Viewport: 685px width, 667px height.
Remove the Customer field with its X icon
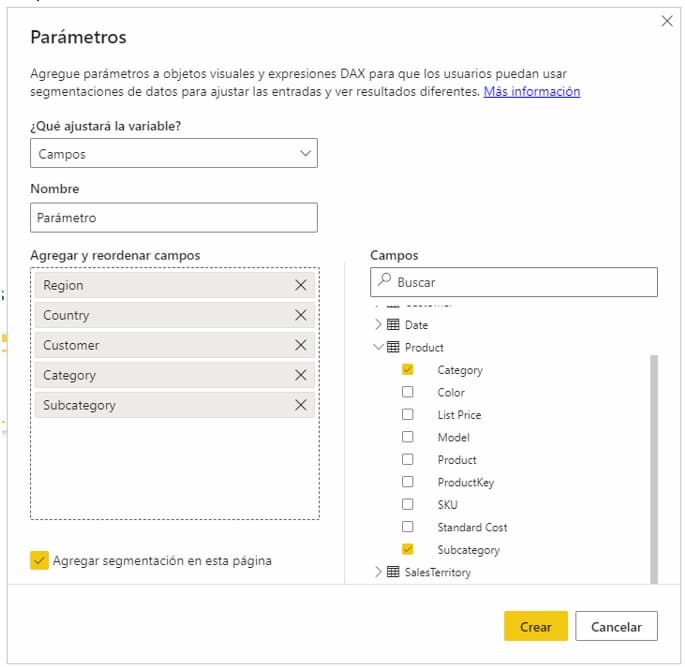pos(301,345)
